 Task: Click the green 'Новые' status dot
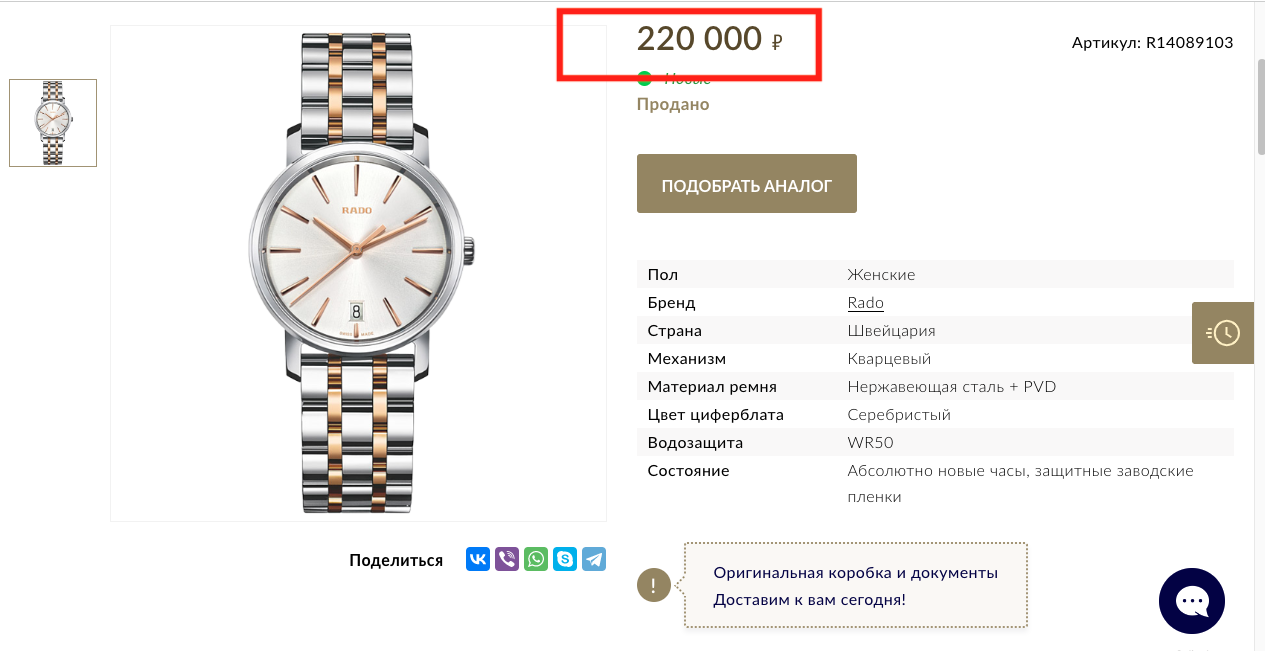(645, 79)
